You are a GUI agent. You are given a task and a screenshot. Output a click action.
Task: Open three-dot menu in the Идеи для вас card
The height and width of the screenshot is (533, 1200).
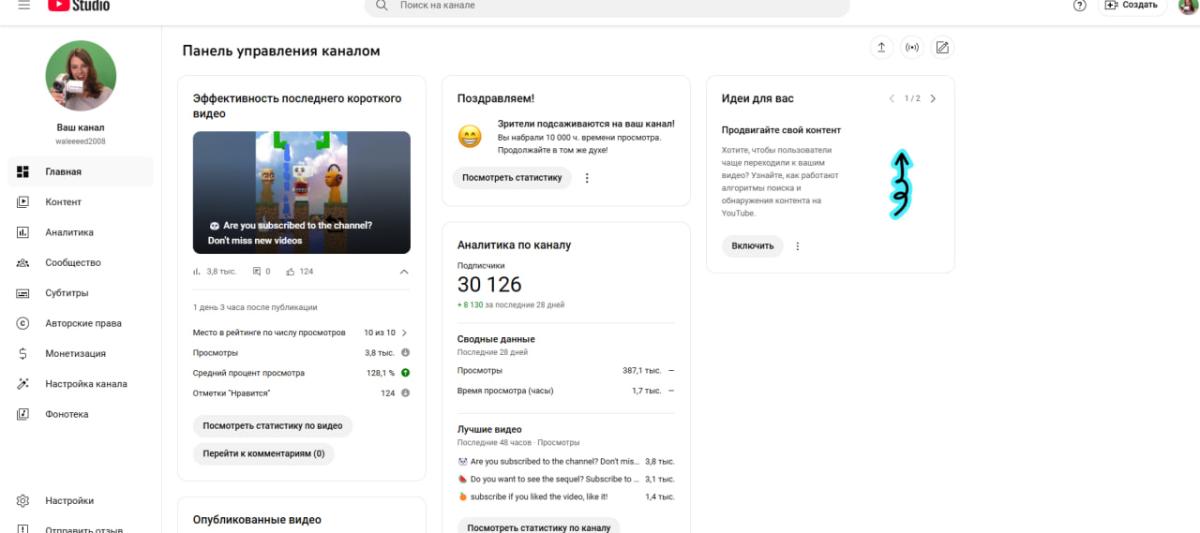click(797, 246)
